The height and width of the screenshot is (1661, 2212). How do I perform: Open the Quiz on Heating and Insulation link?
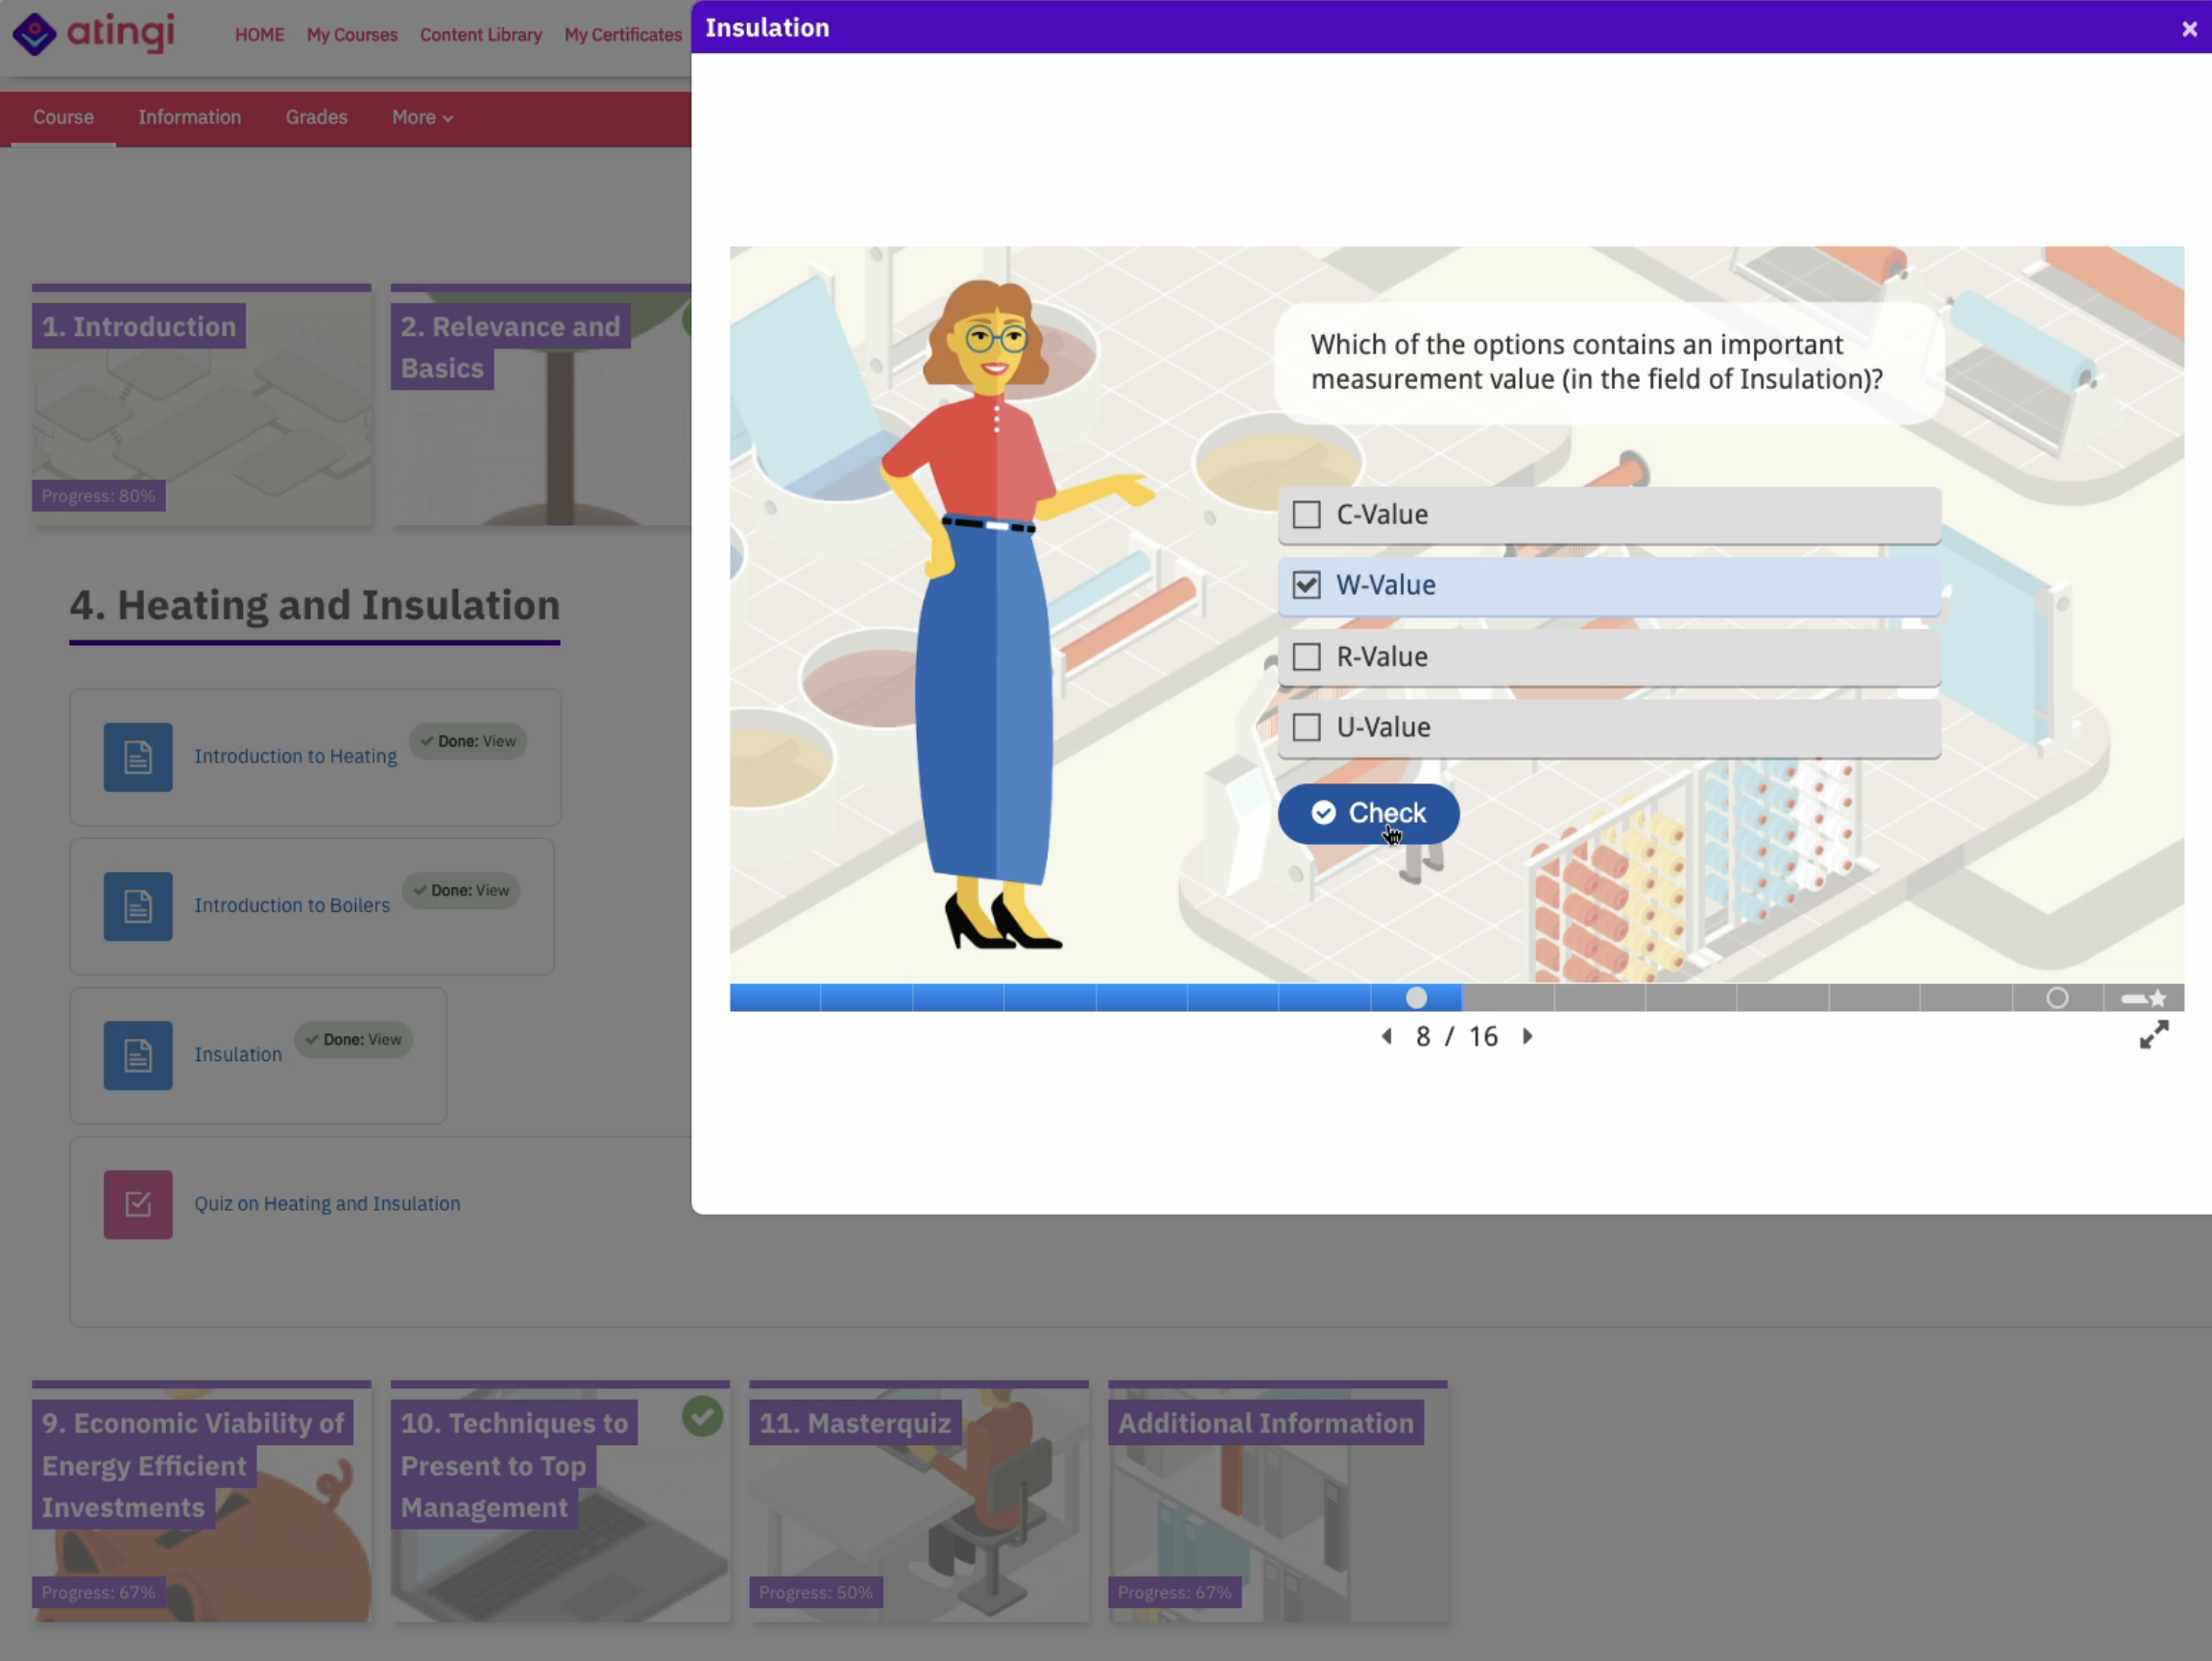click(327, 1204)
